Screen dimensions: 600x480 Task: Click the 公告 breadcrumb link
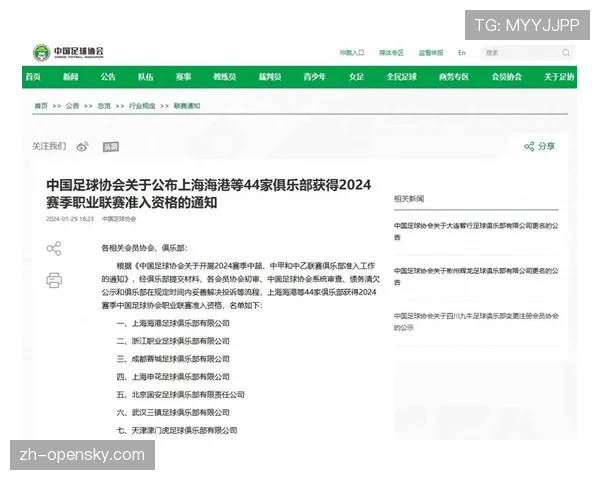click(x=72, y=106)
